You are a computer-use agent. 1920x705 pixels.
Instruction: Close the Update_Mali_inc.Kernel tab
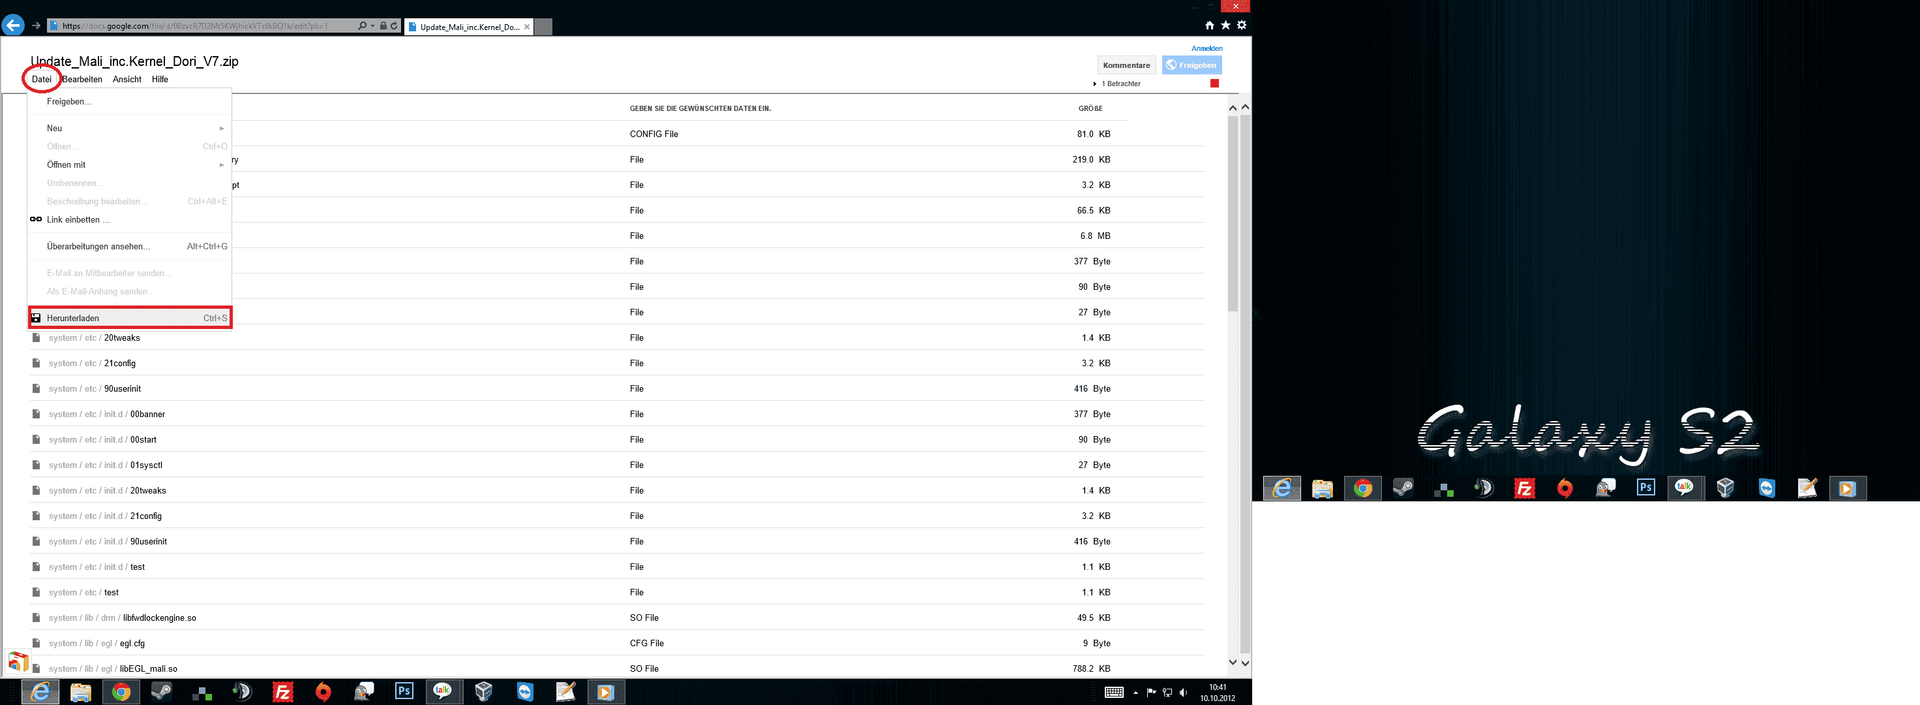(527, 27)
